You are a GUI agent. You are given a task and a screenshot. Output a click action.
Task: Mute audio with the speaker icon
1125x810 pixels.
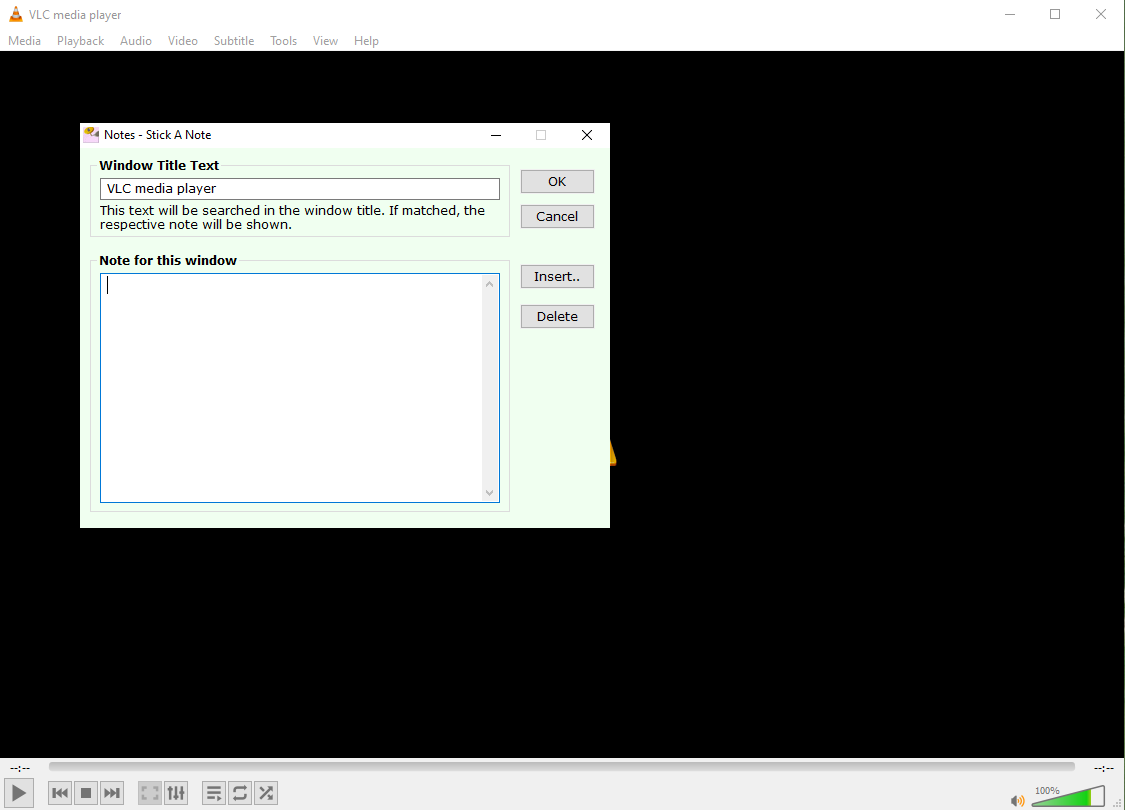1017,800
